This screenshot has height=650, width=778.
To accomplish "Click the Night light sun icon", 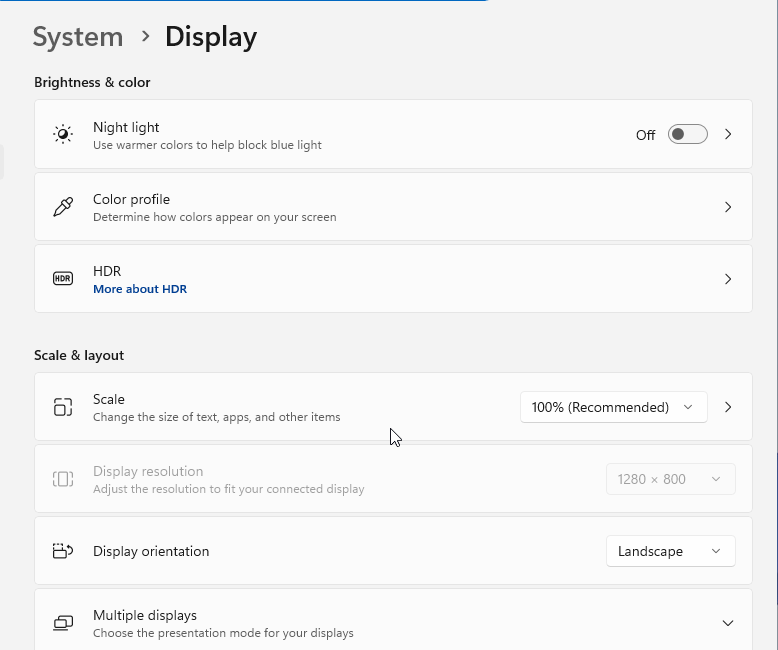I will coord(63,134).
